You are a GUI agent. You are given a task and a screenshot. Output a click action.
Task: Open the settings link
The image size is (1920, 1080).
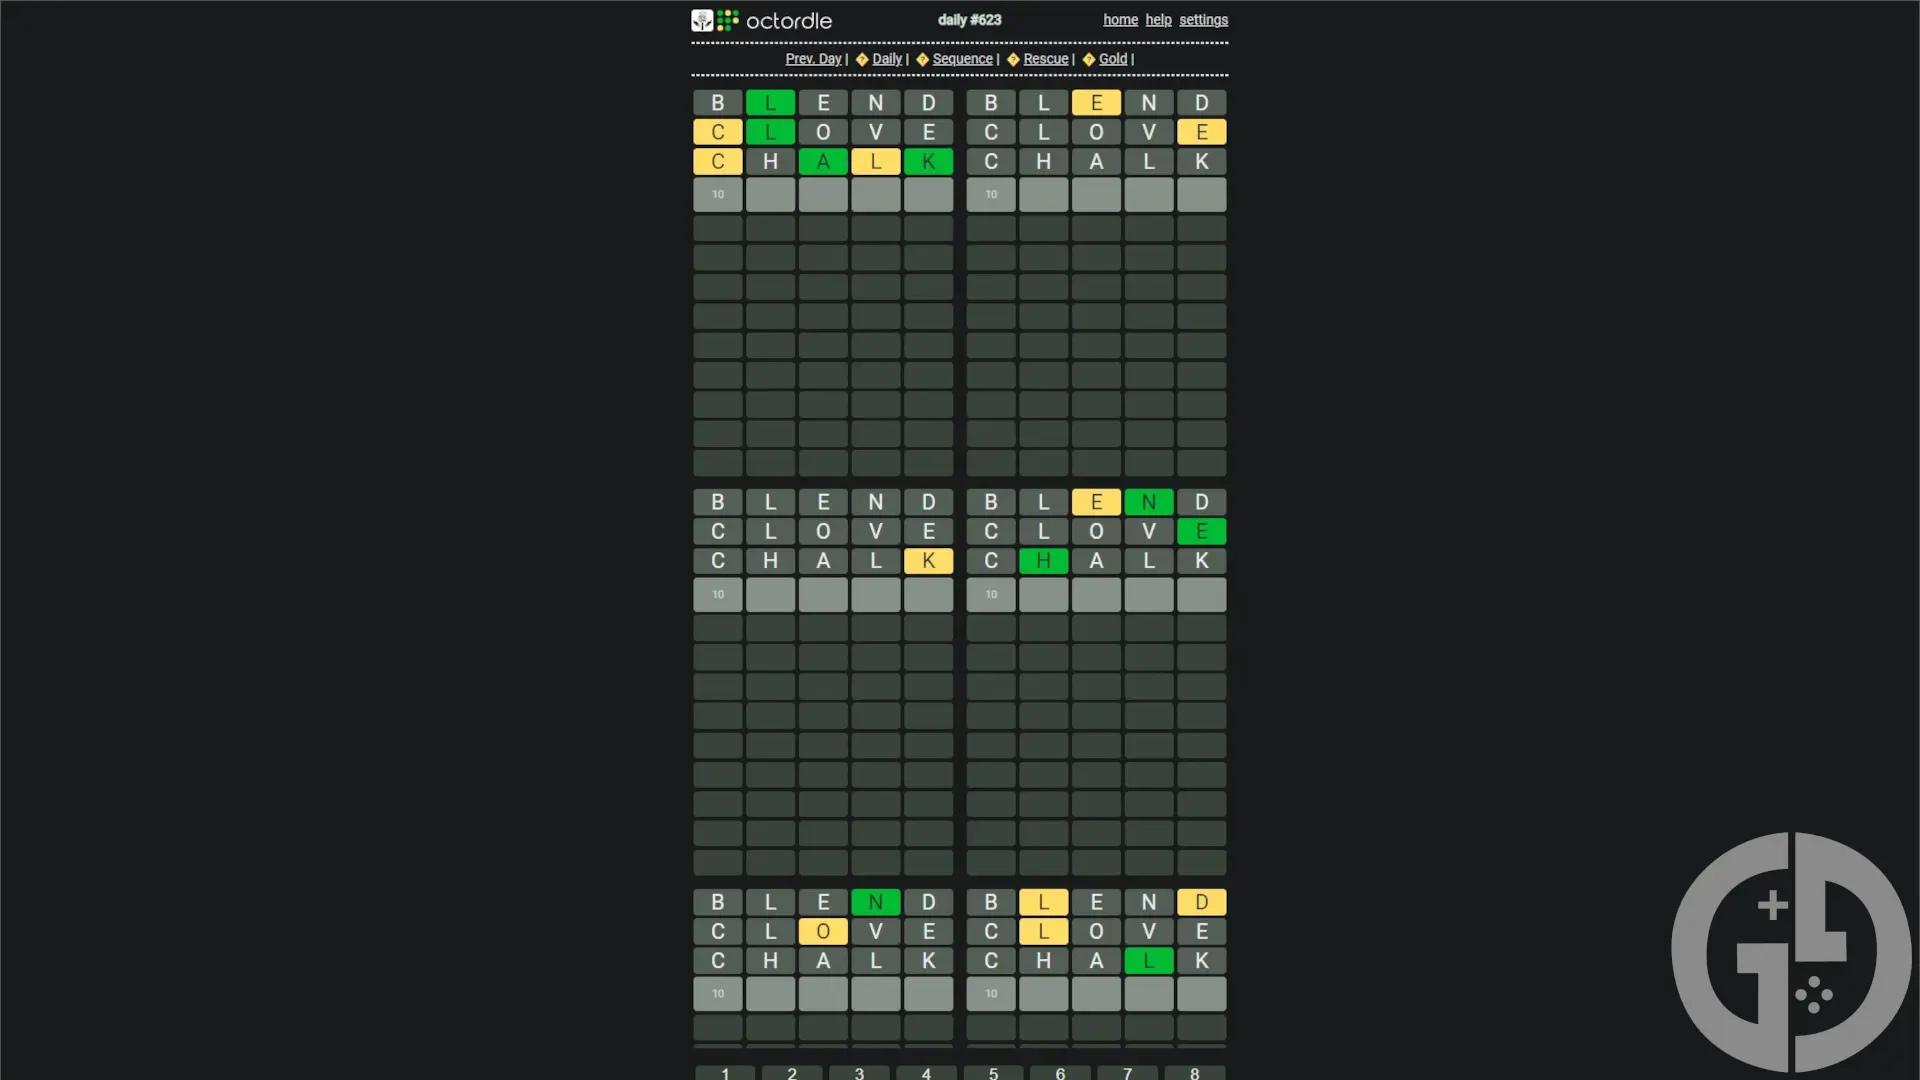(x=1203, y=20)
